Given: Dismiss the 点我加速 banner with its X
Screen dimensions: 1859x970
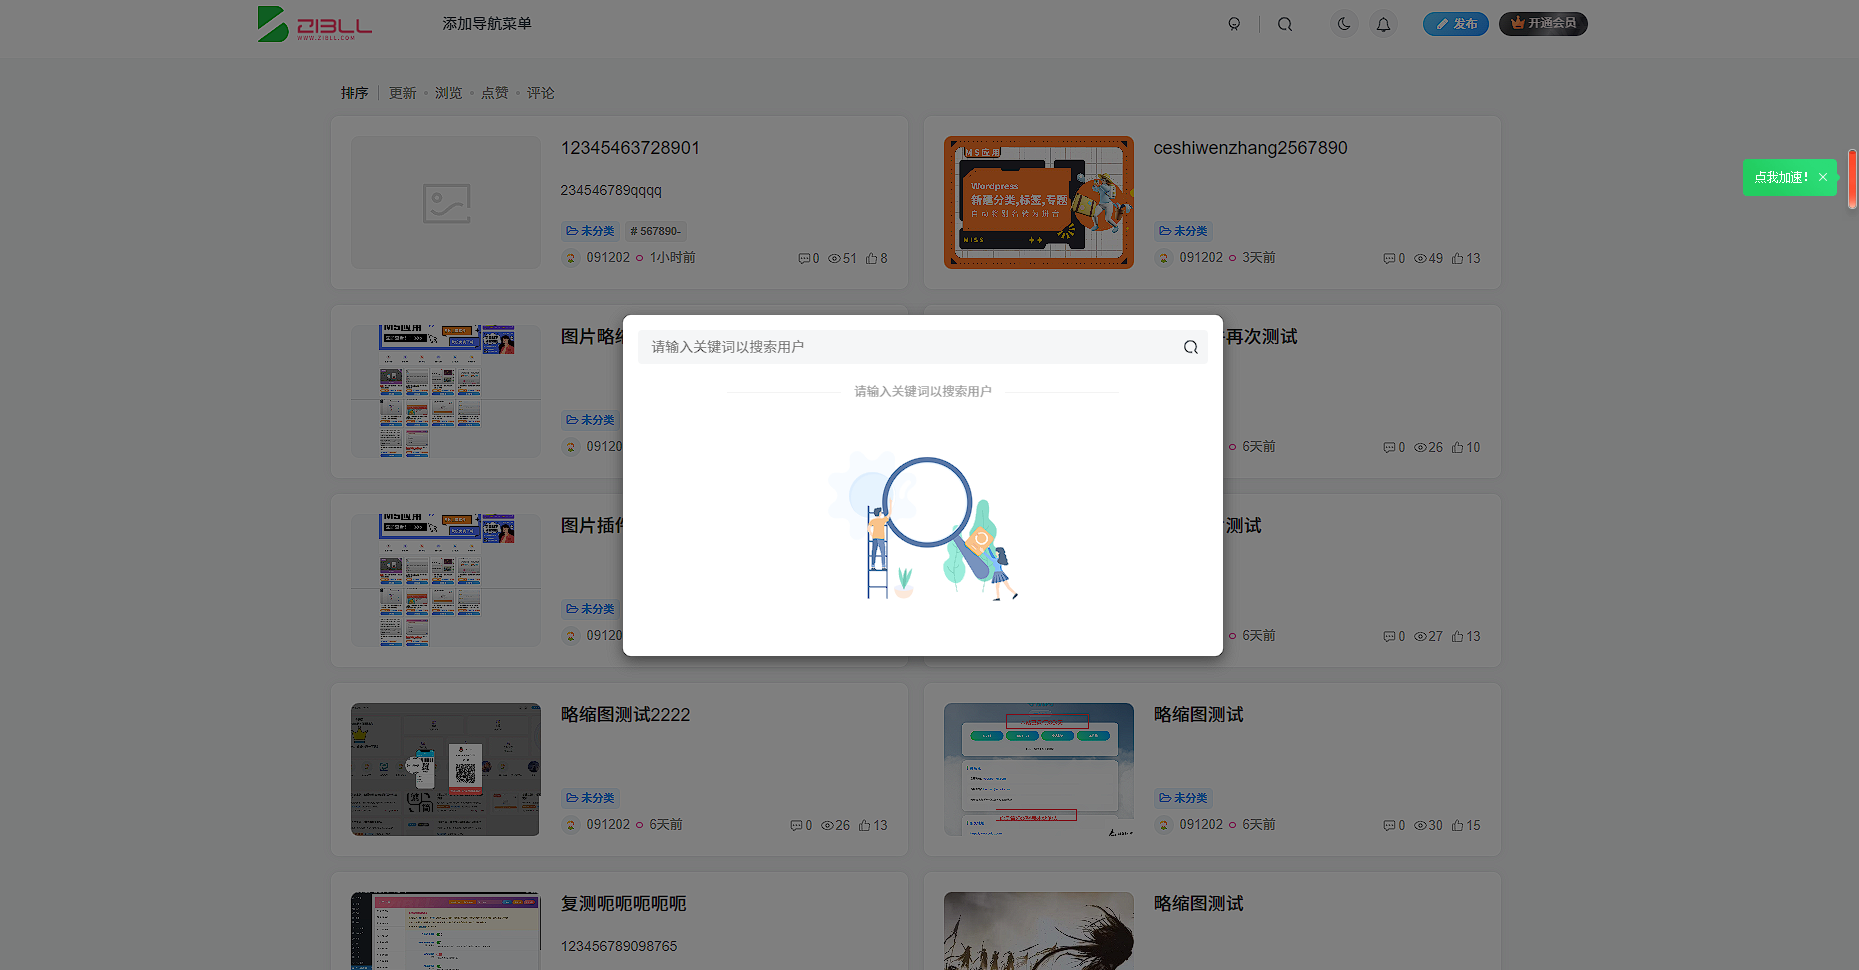Looking at the screenshot, I should tap(1824, 176).
